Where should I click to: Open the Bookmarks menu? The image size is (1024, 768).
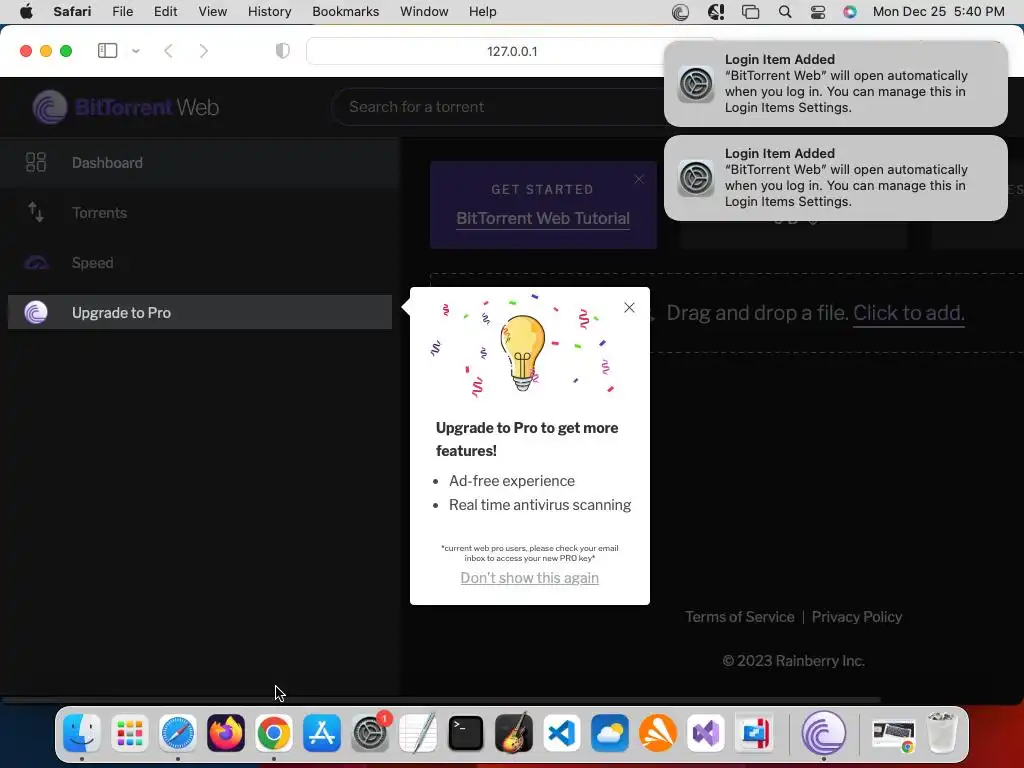[x=345, y=12]
